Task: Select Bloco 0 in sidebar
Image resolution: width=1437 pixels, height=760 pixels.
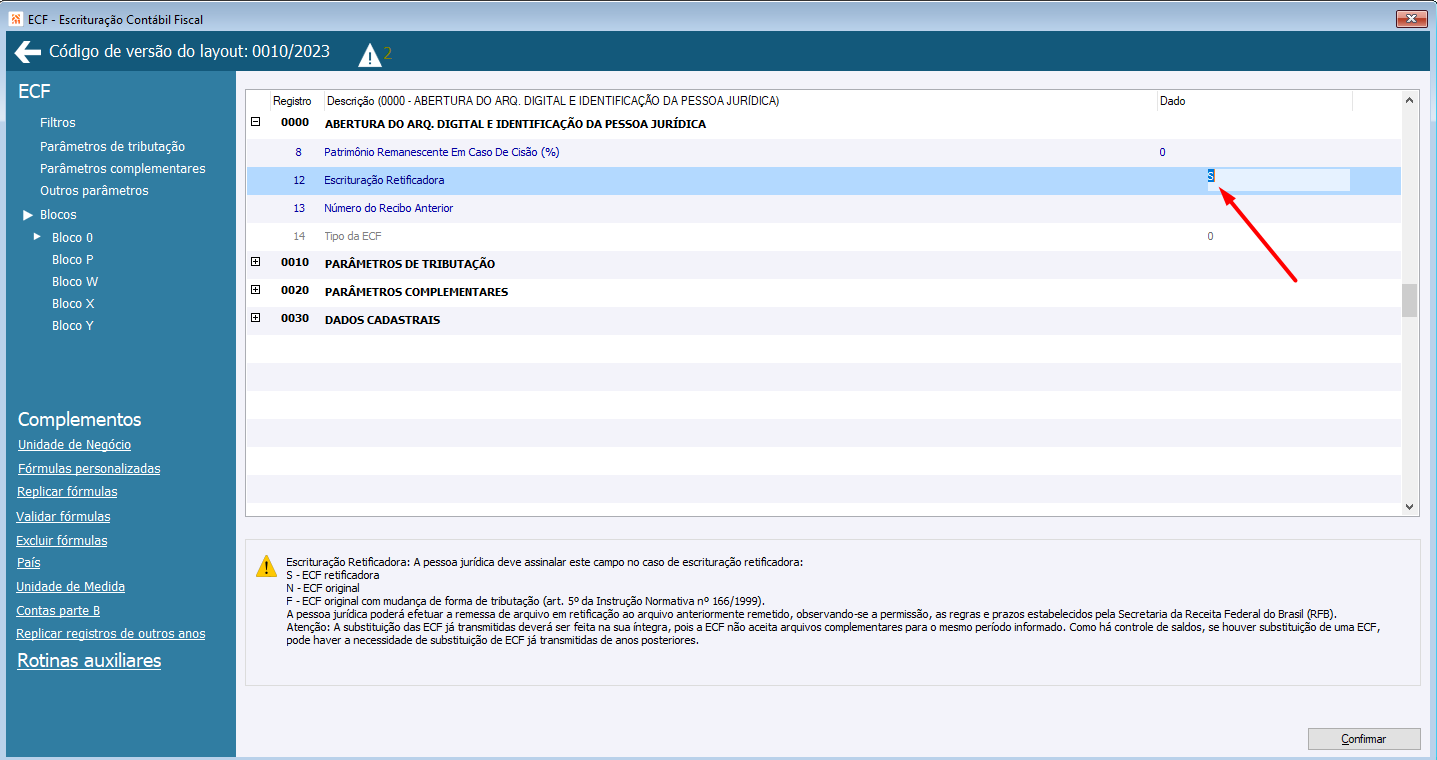Action: (x=73, y=238)
